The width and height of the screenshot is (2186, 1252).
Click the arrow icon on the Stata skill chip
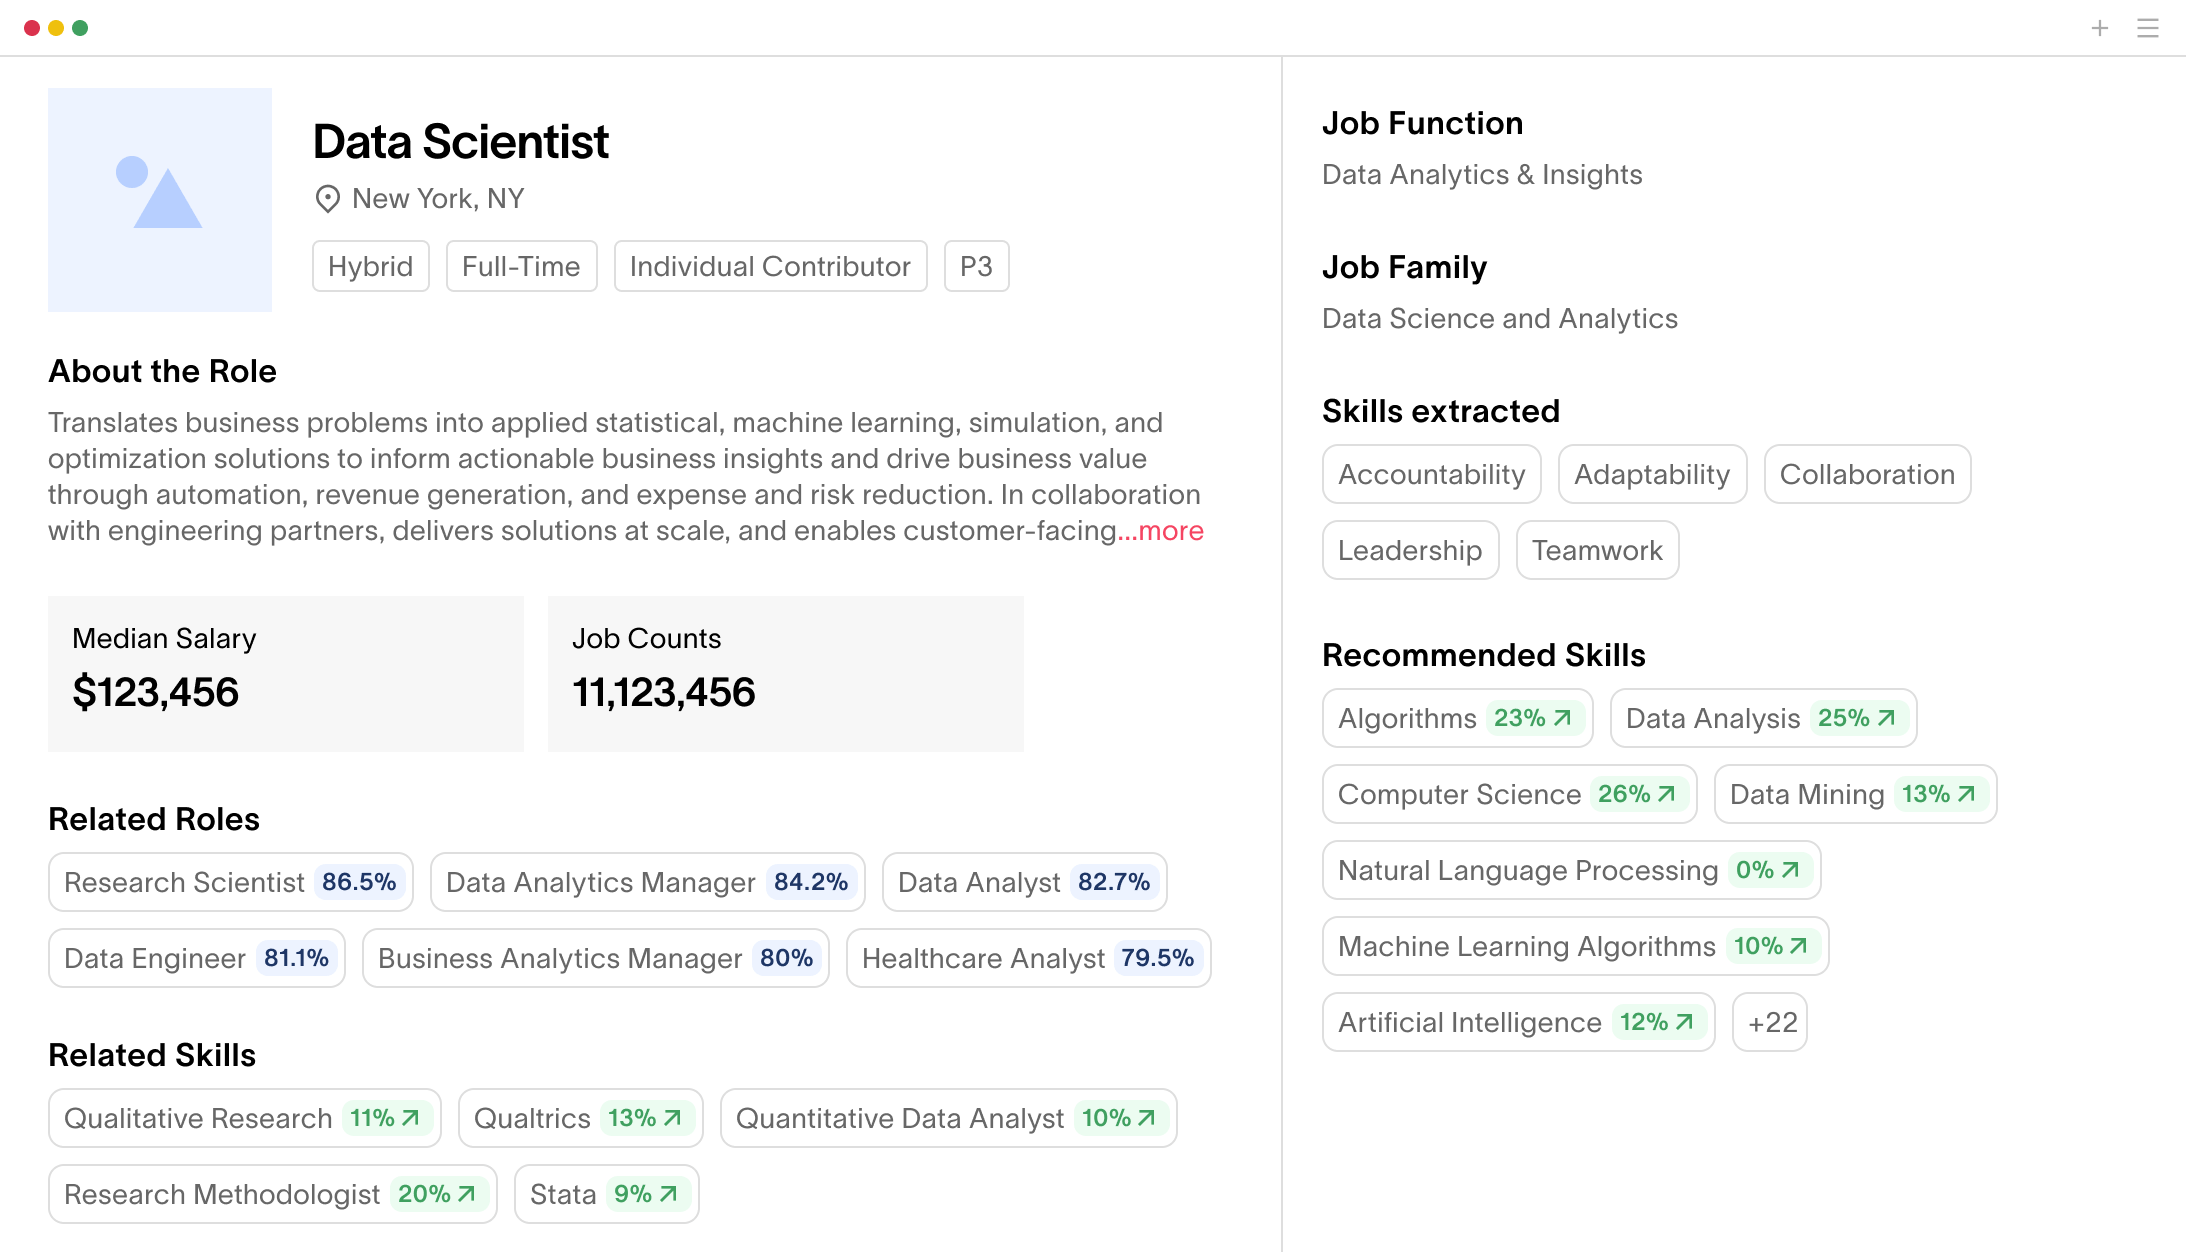click(x=669, y=1194)
